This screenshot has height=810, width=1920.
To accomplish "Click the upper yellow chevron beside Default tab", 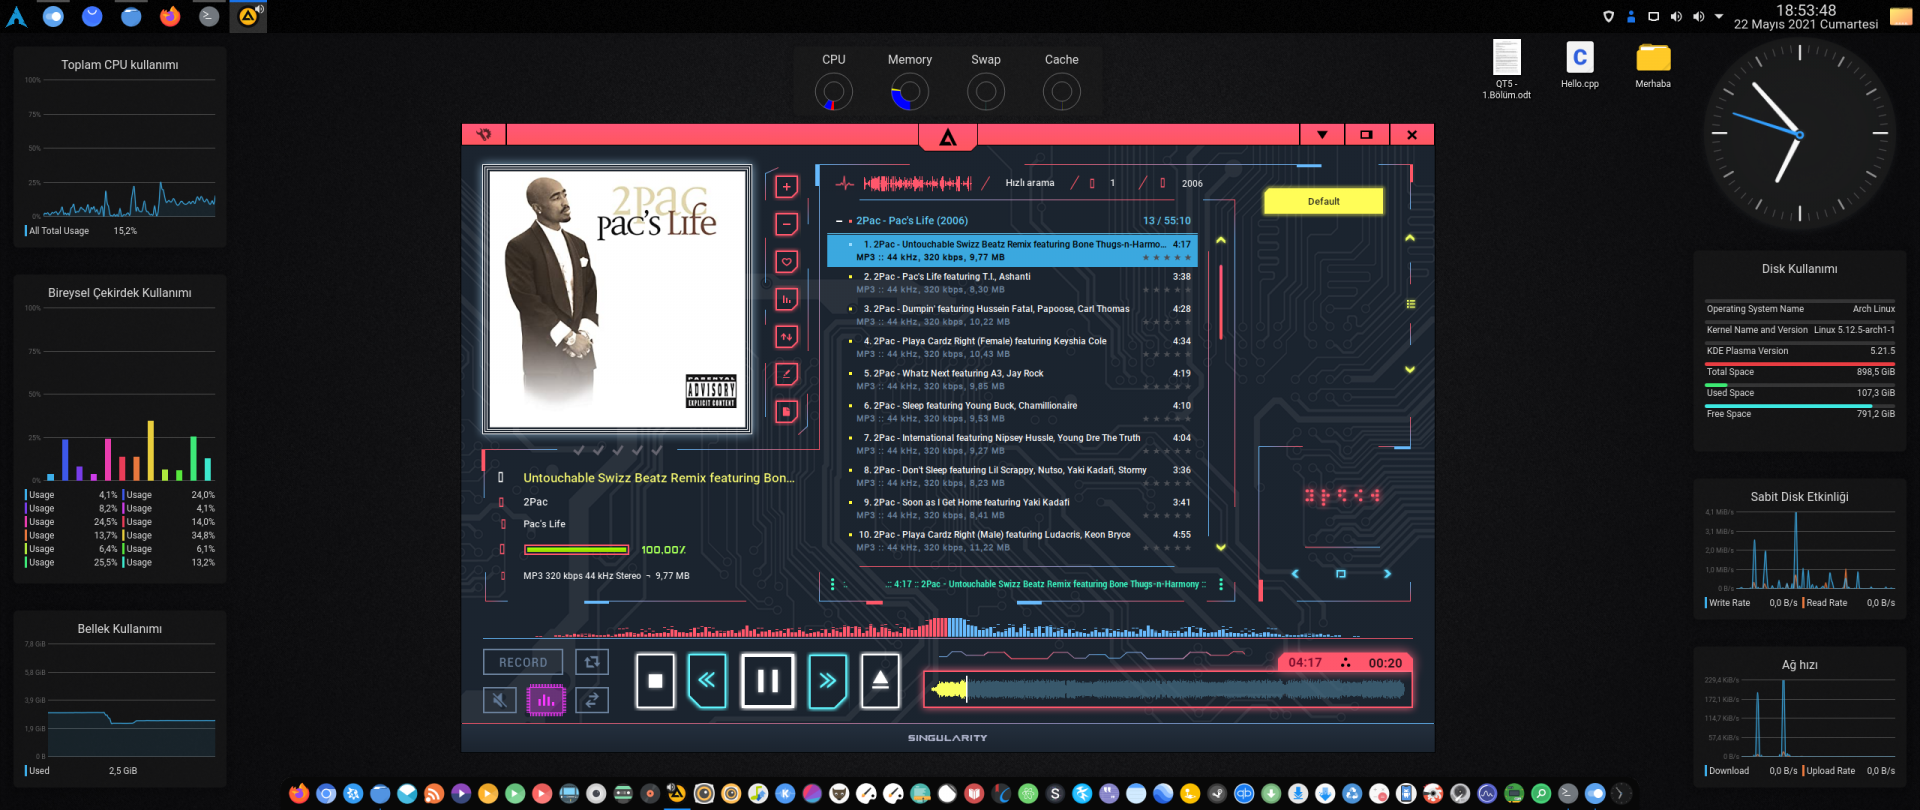I will point(1410,238).
